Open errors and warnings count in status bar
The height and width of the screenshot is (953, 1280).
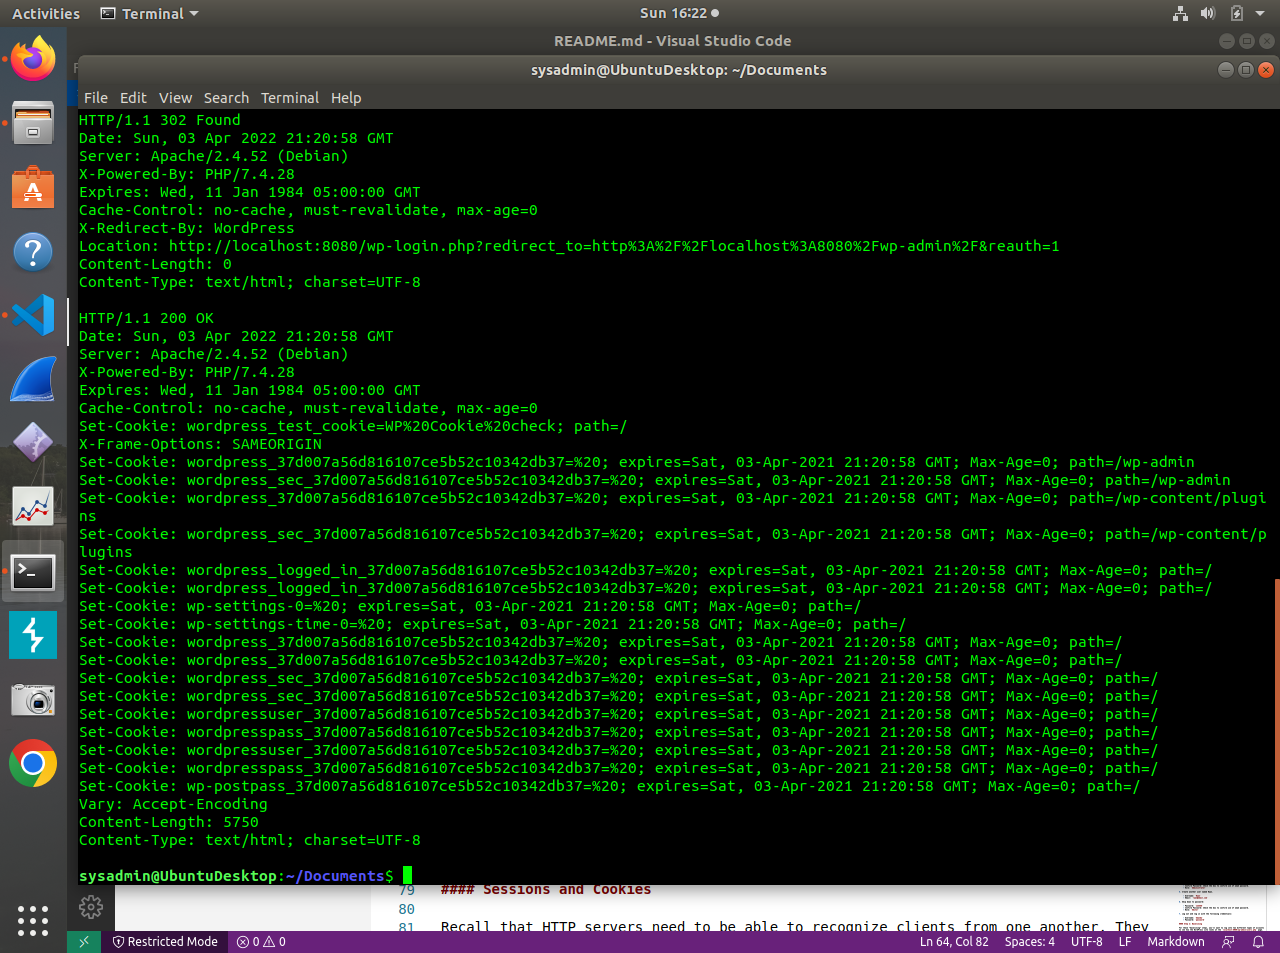pos(261,942)
